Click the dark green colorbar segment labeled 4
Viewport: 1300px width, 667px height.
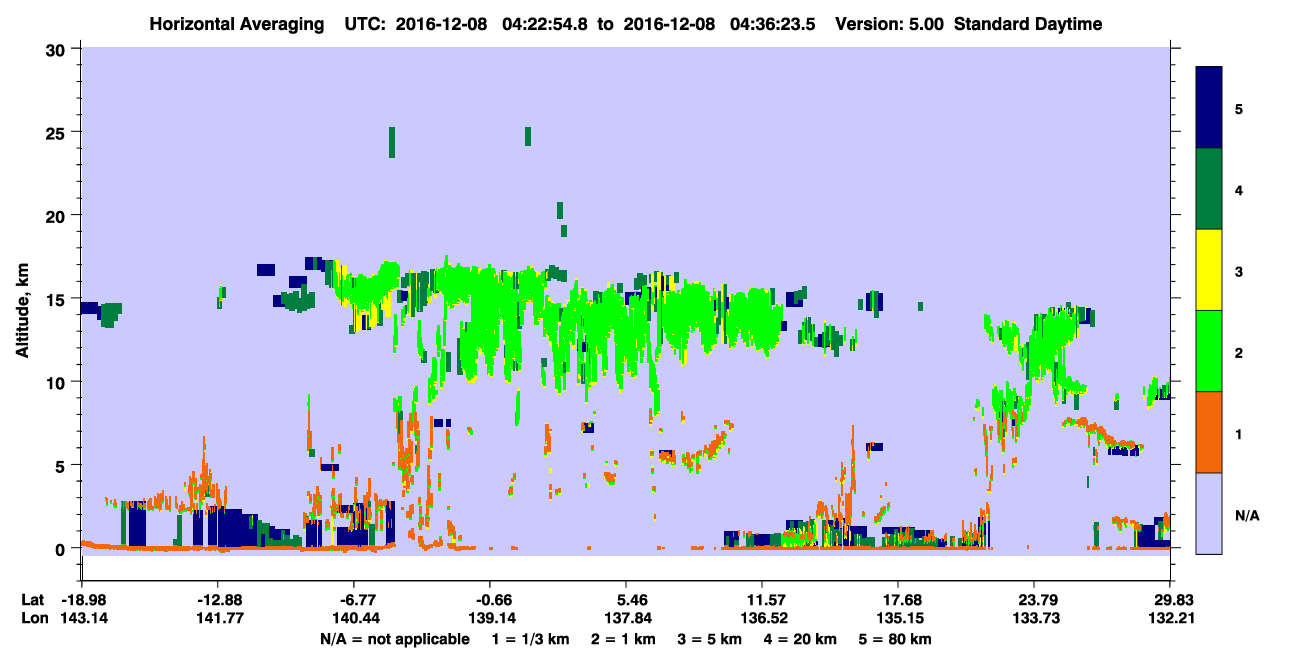1210,189
